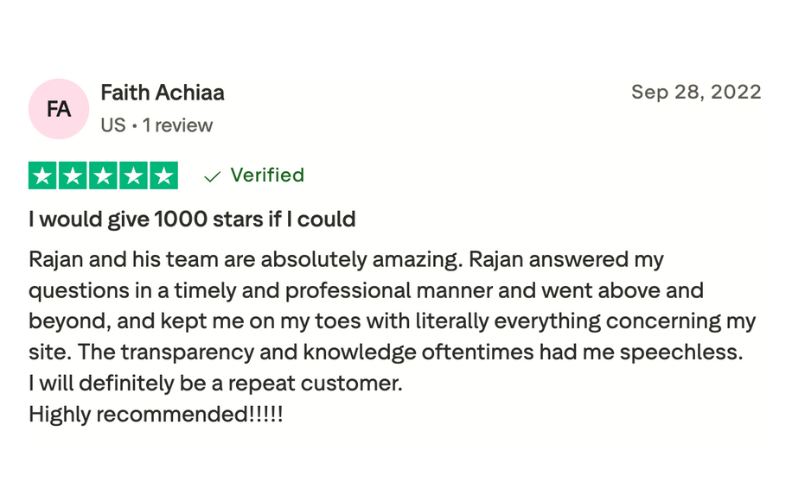Open reviewer Faith Achiaa's profile name
The height and width of the screenshot is (500, 800).
(x=162, y=93)
